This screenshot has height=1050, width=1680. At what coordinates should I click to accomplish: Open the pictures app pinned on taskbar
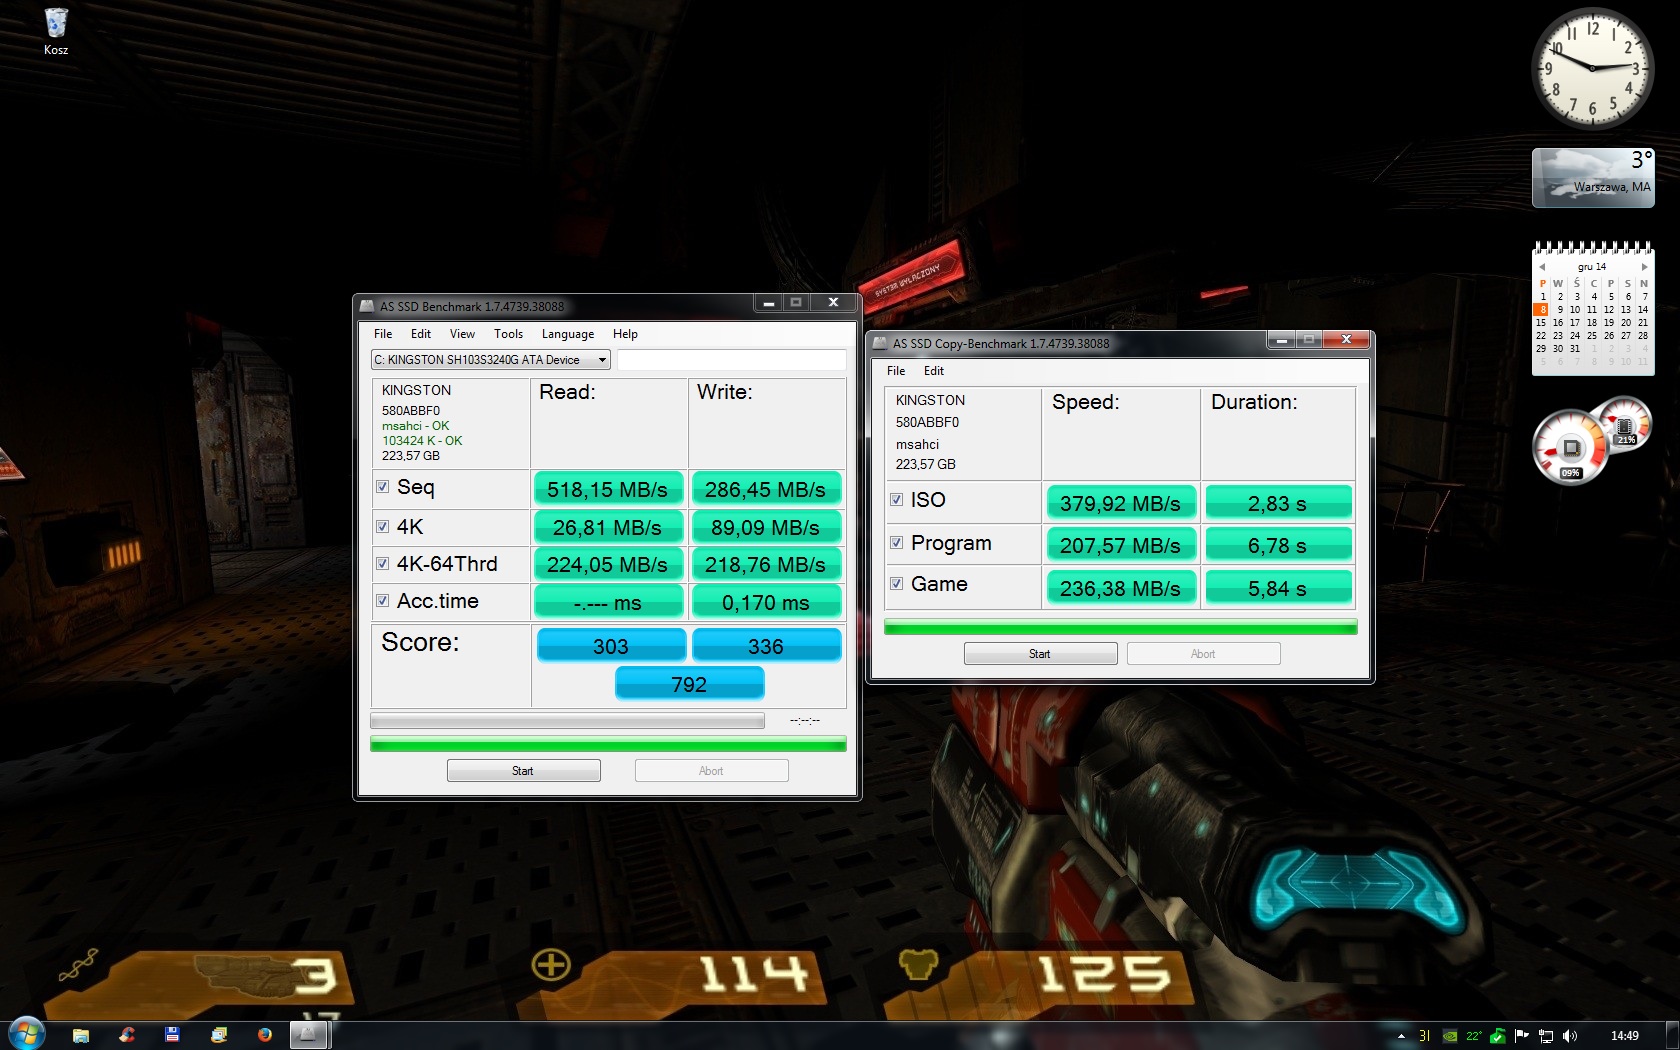click(x=219, y=1035)
